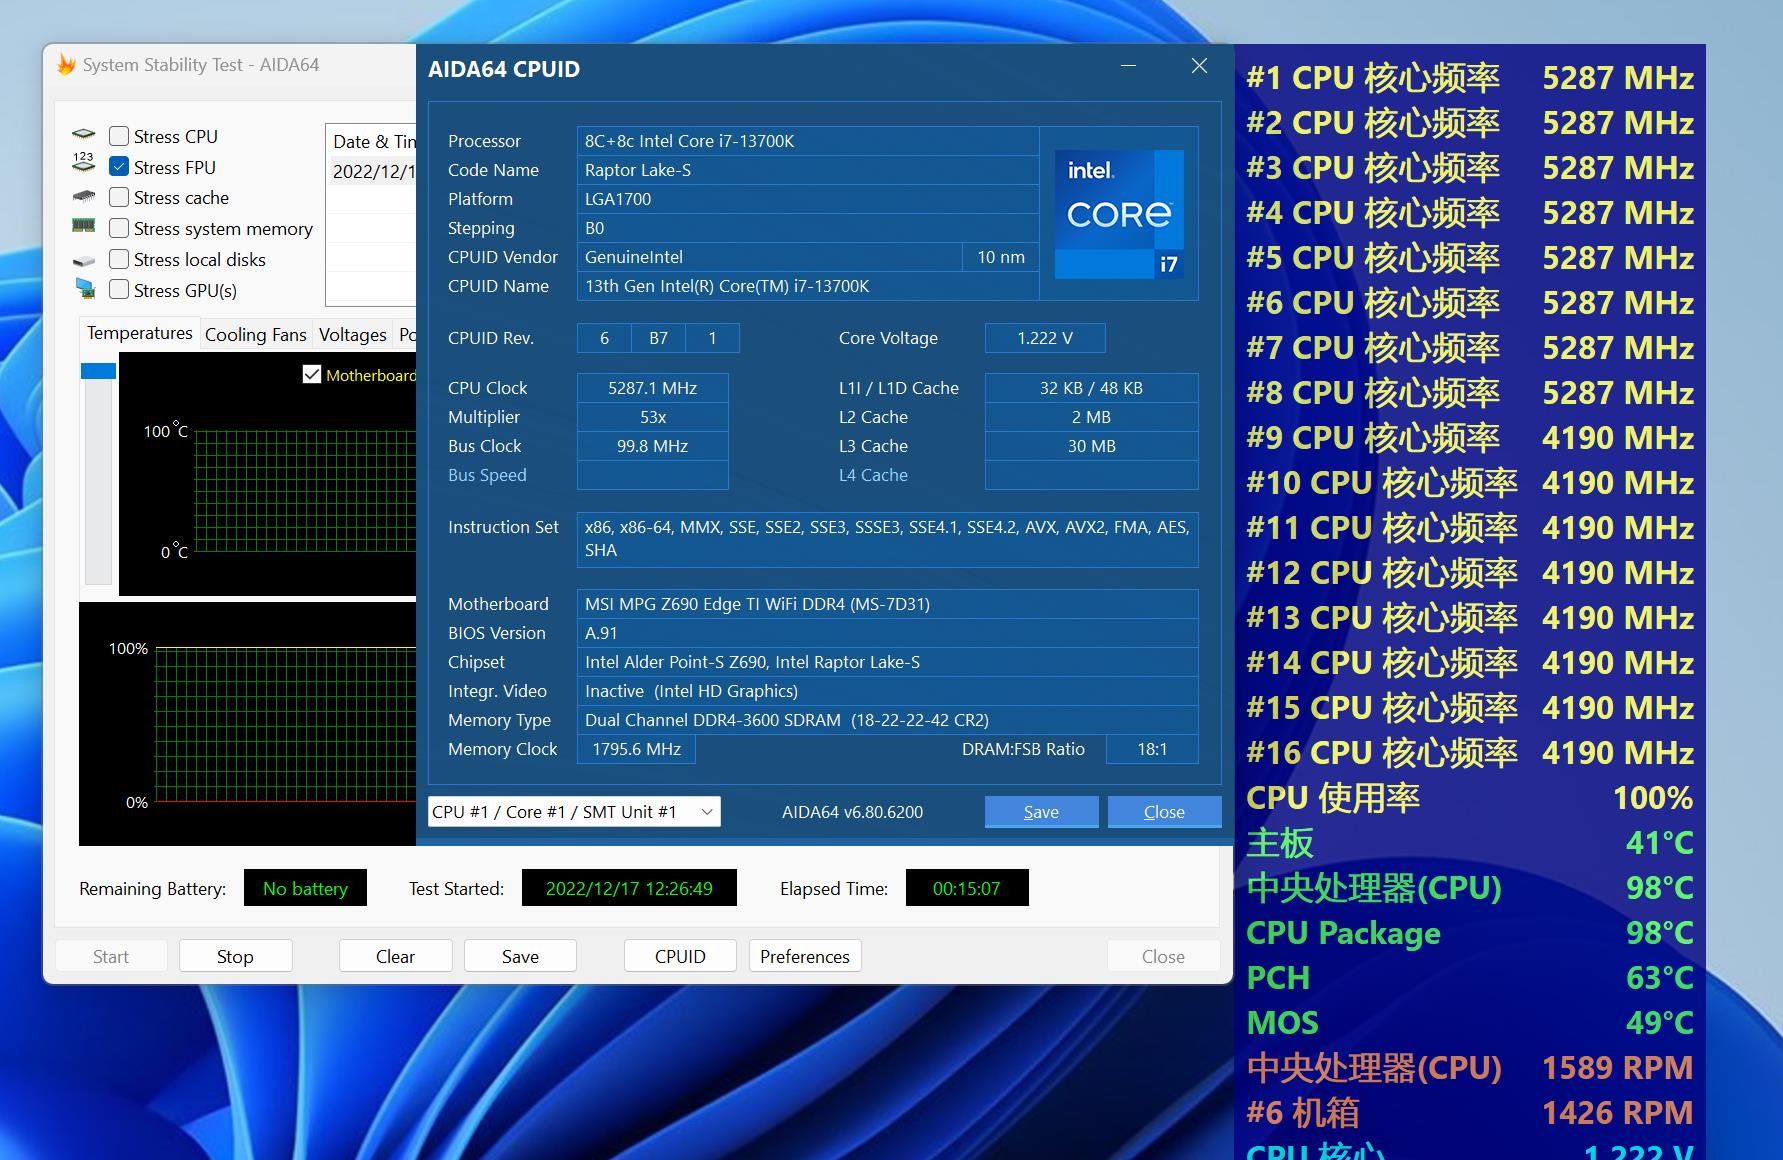
Task: Uncheck the Stress FPU checkbox
Action: 119,167
